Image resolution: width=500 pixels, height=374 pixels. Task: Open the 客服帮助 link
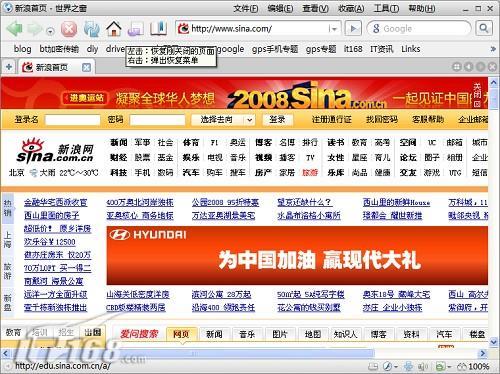click(428, 119)
